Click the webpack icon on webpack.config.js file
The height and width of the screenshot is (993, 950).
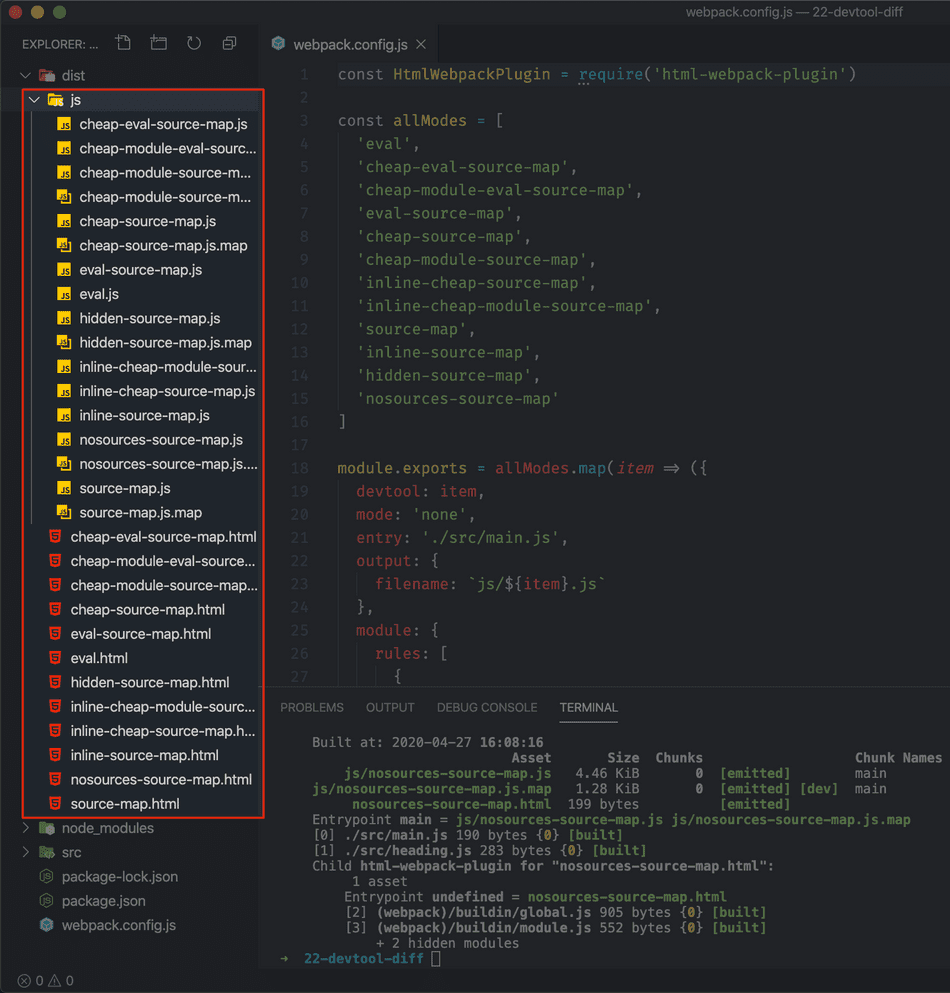click(46, 925)
